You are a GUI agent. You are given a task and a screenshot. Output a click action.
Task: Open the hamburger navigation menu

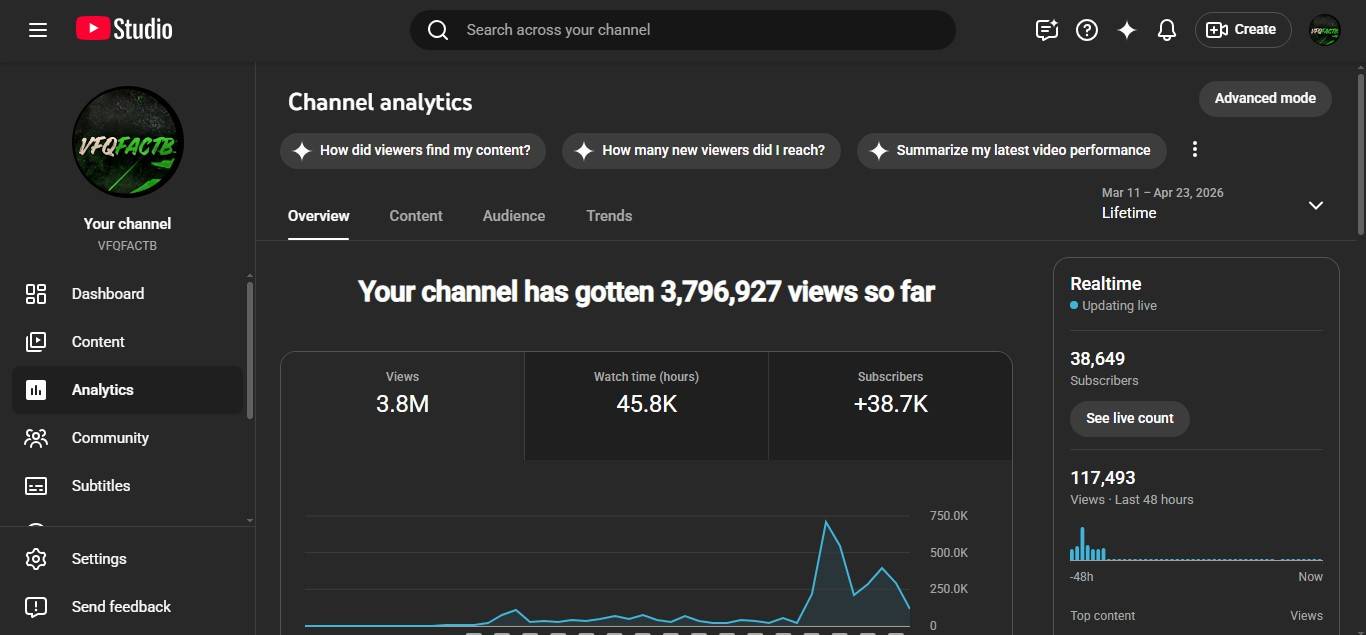coord(38,30)
